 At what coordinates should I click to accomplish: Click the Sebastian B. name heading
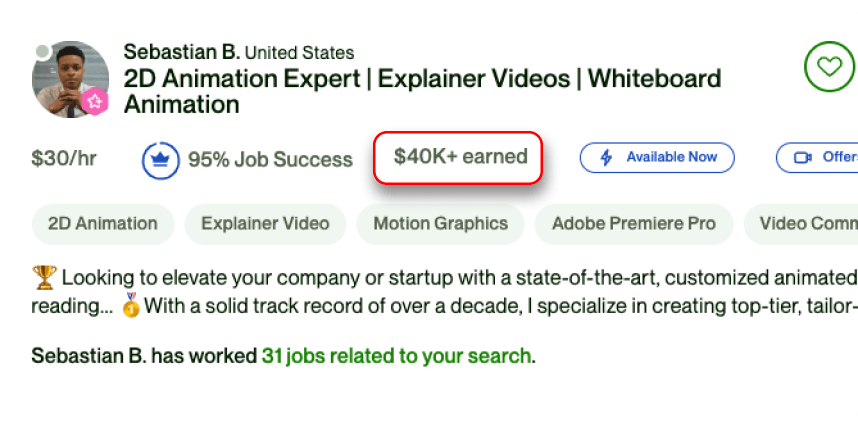click(x=181, y=51)
